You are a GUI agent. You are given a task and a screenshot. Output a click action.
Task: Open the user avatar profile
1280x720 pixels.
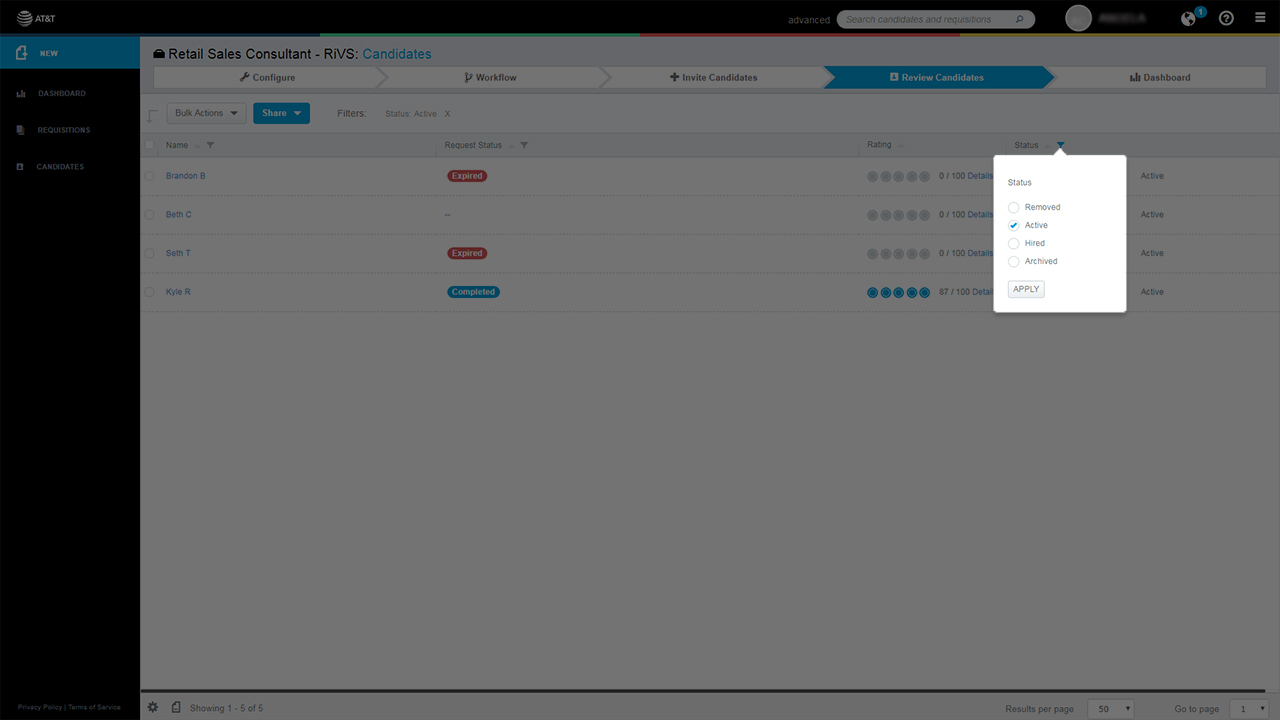point(1078,18)
